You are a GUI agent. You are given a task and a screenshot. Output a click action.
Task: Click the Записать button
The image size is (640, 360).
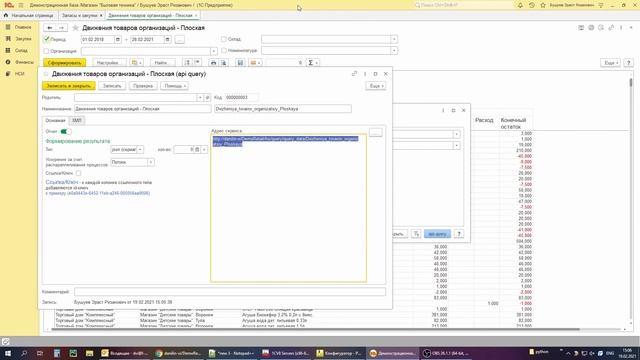point(112,86)
